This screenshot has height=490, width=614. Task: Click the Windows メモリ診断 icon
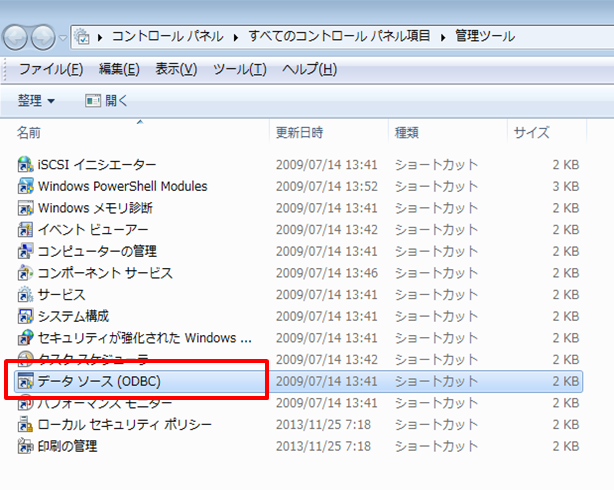(26, 208)
